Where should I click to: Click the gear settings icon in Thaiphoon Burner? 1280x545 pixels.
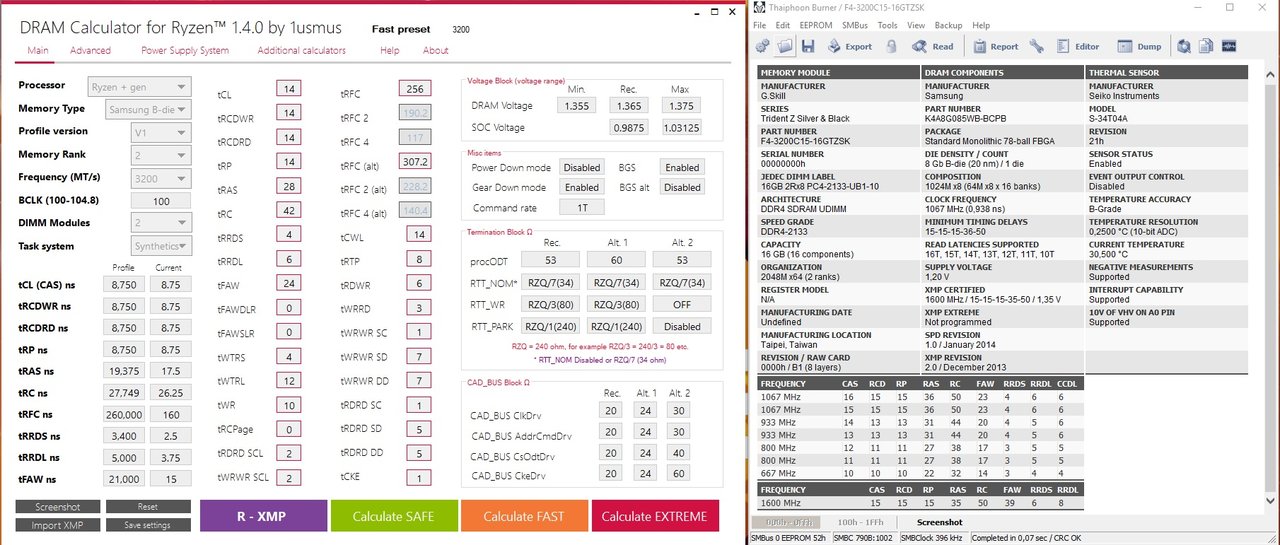763,46
